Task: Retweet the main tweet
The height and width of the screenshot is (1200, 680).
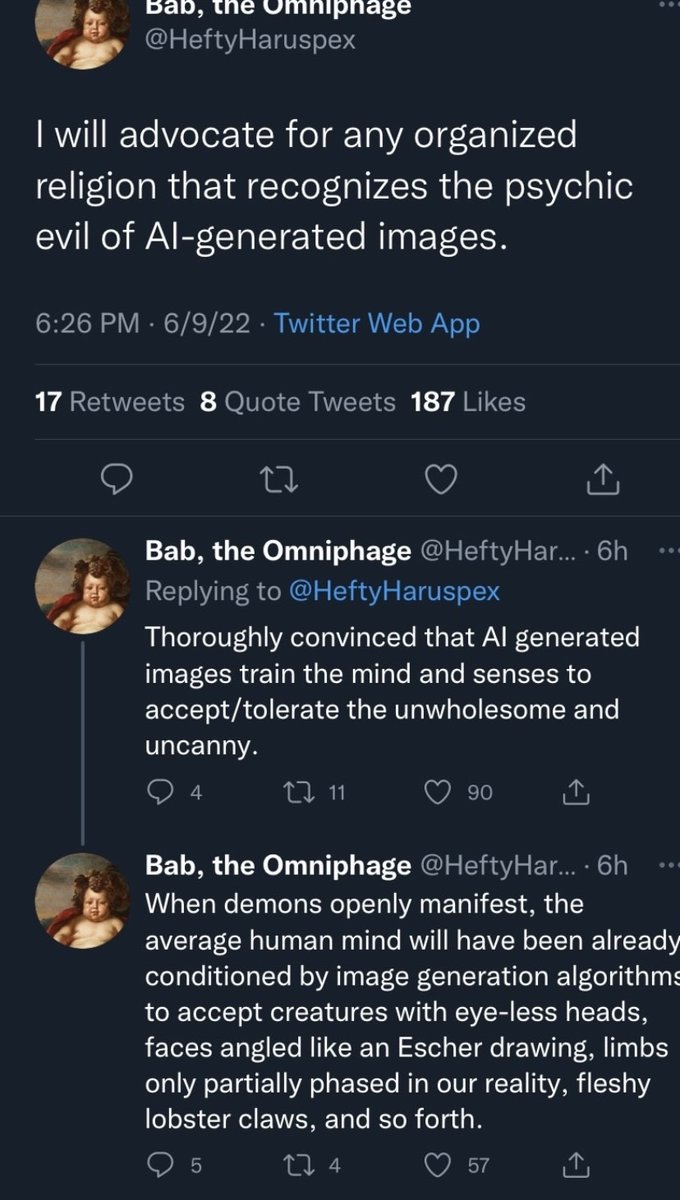Action: (x=271, y=481)
